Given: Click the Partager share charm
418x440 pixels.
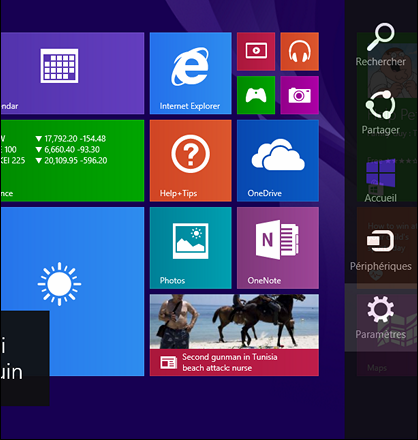Looking at the screenshot, I should pyautogui.click(x=381, y=113).
